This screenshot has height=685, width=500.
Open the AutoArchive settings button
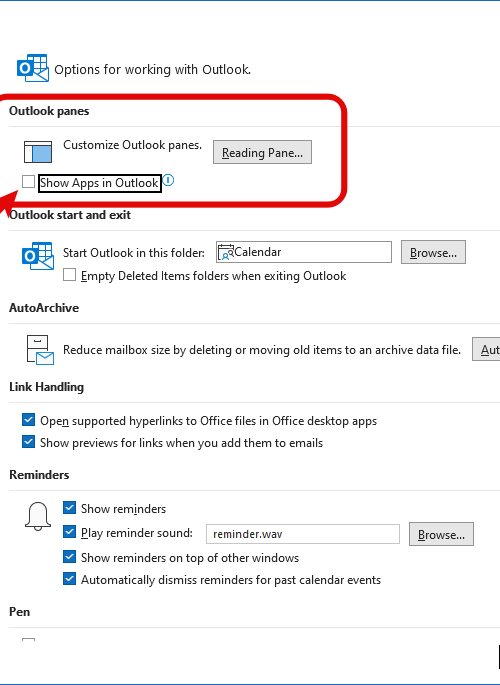(486, 349)
